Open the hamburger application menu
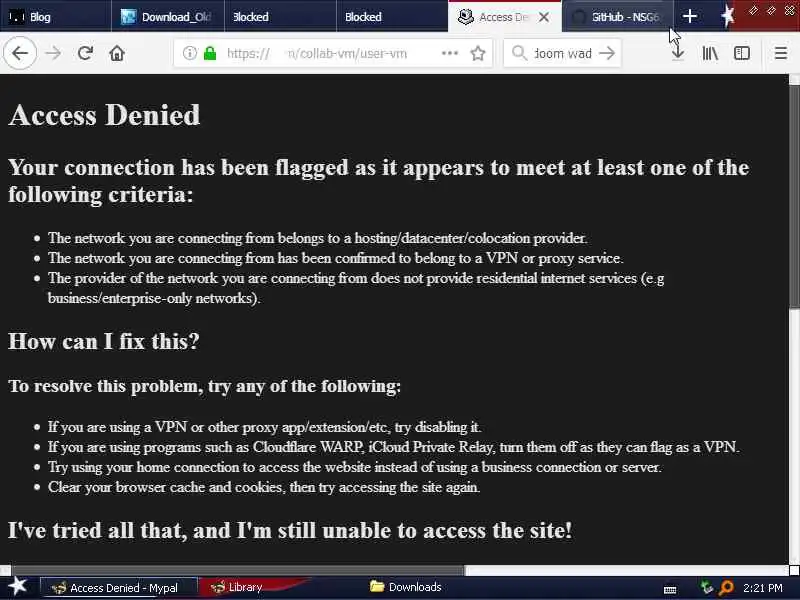 pos(781,53)
